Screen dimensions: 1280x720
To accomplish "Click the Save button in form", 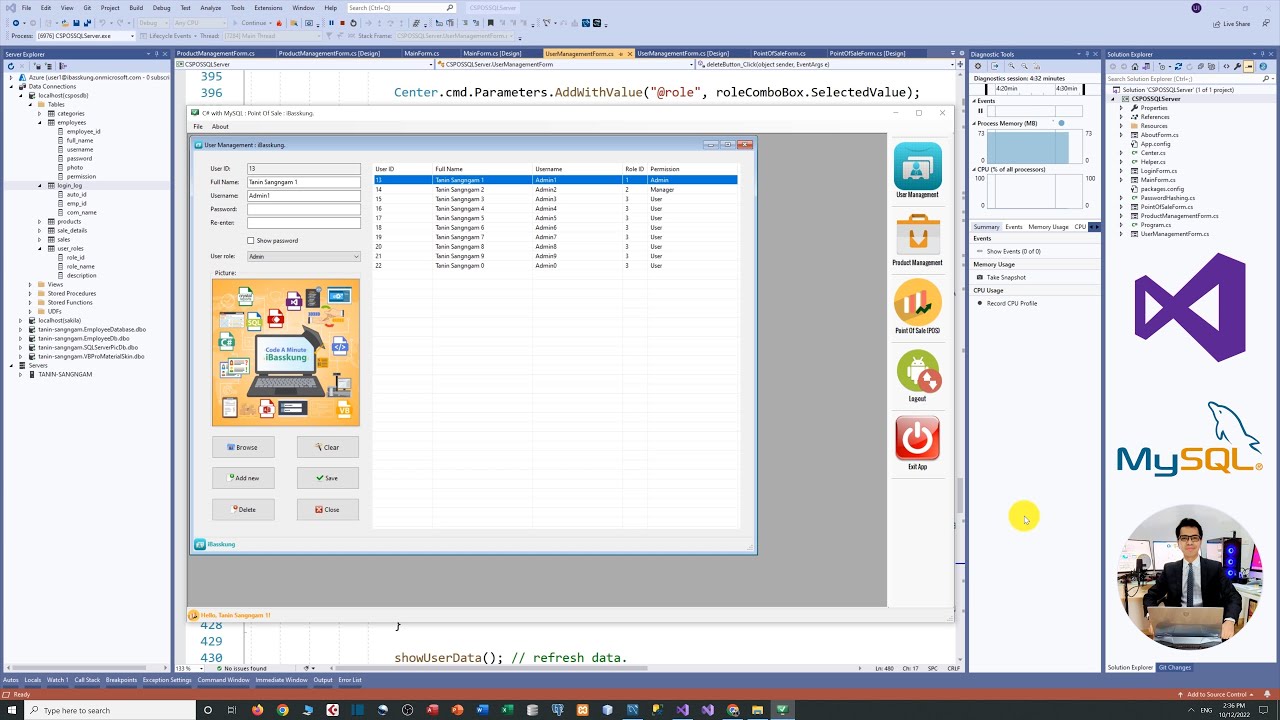I will pyautogui.click(x=327, y=478).
